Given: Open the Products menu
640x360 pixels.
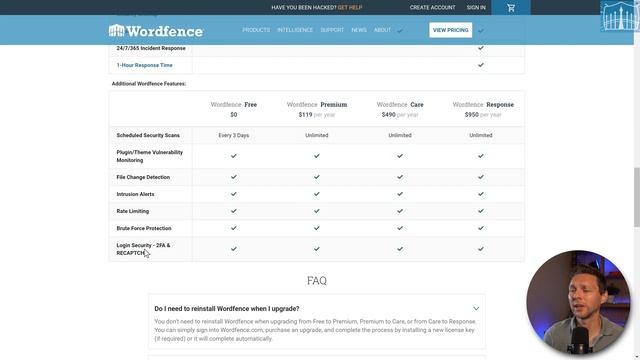Looking at the screenshot, I should pyautogui.click(x=256, y=30).
